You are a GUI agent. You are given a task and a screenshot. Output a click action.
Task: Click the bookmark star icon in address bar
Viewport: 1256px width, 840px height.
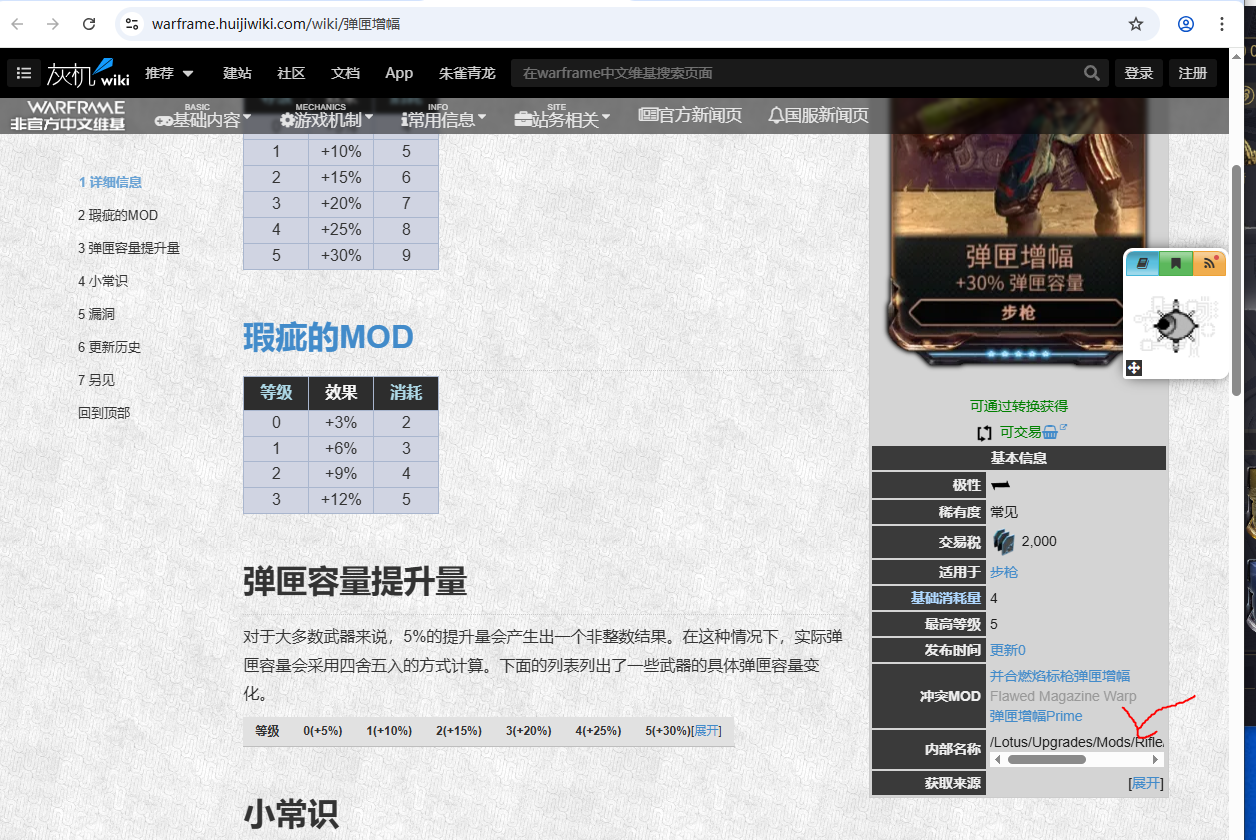pyautogui.click(x=1135, y=24)
